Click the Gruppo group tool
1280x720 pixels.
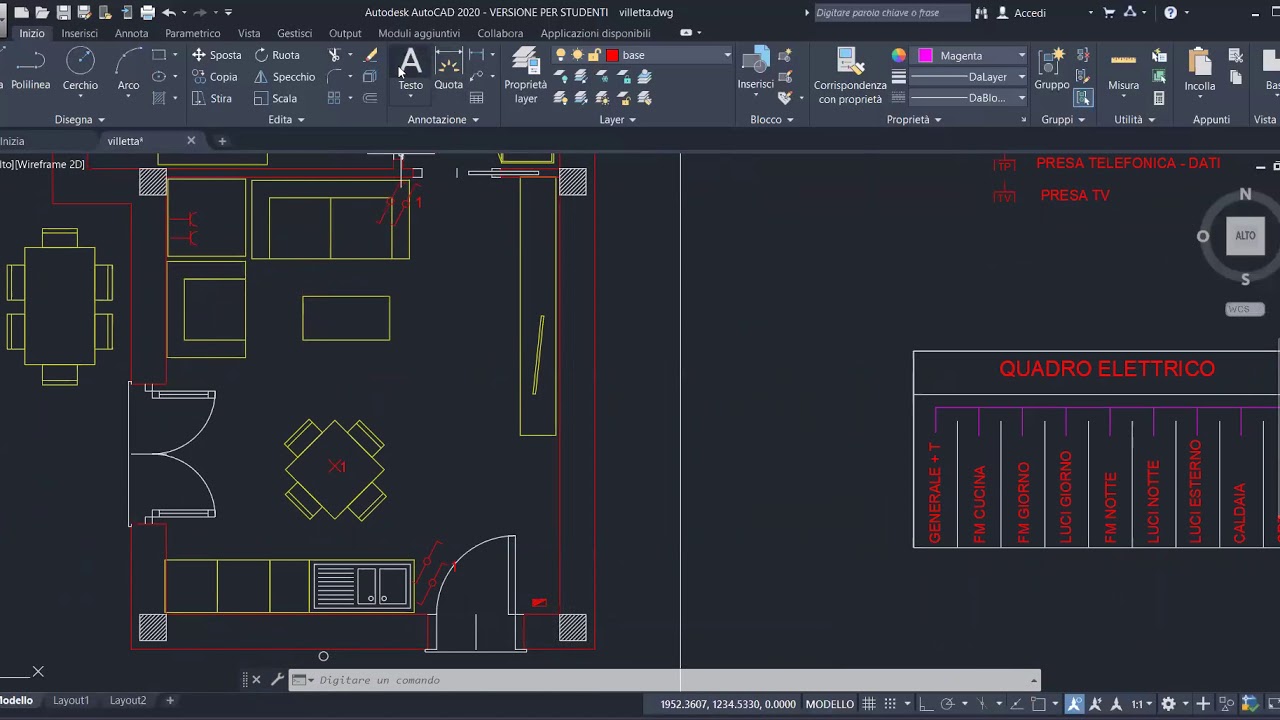point(1052,70)
